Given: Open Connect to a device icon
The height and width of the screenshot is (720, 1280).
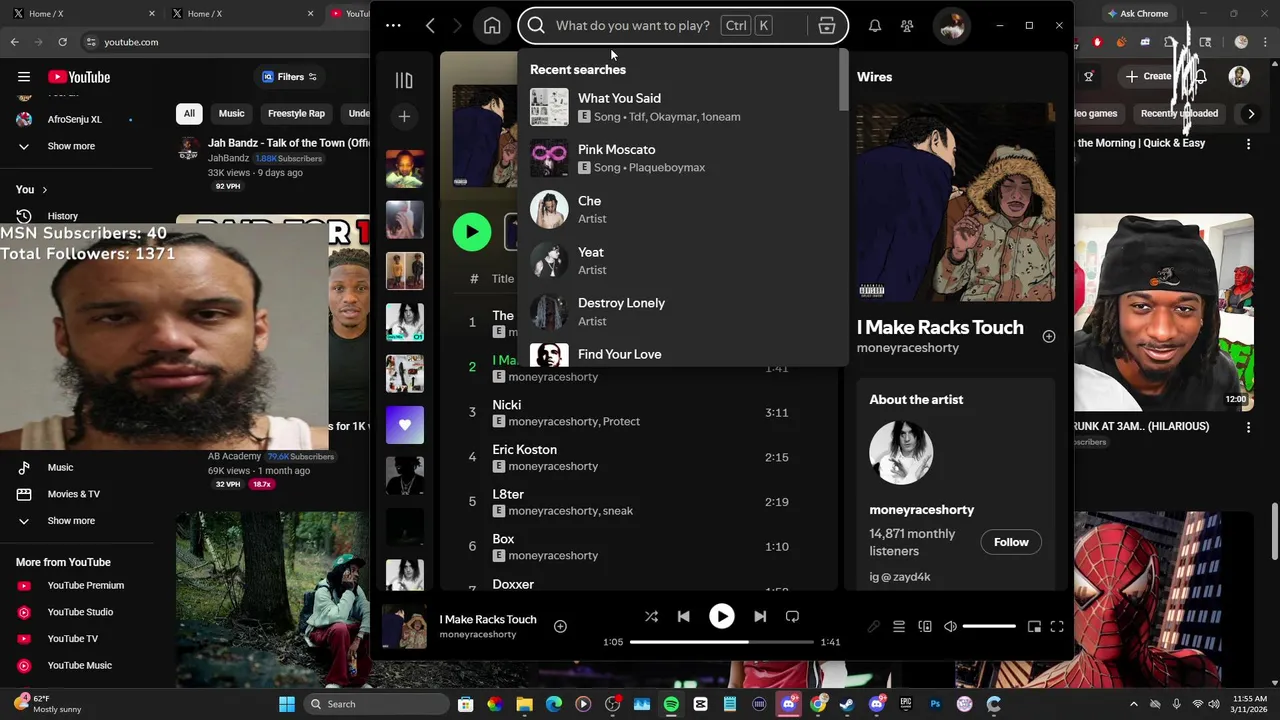Looking at the screenshot, I should 925,627.
